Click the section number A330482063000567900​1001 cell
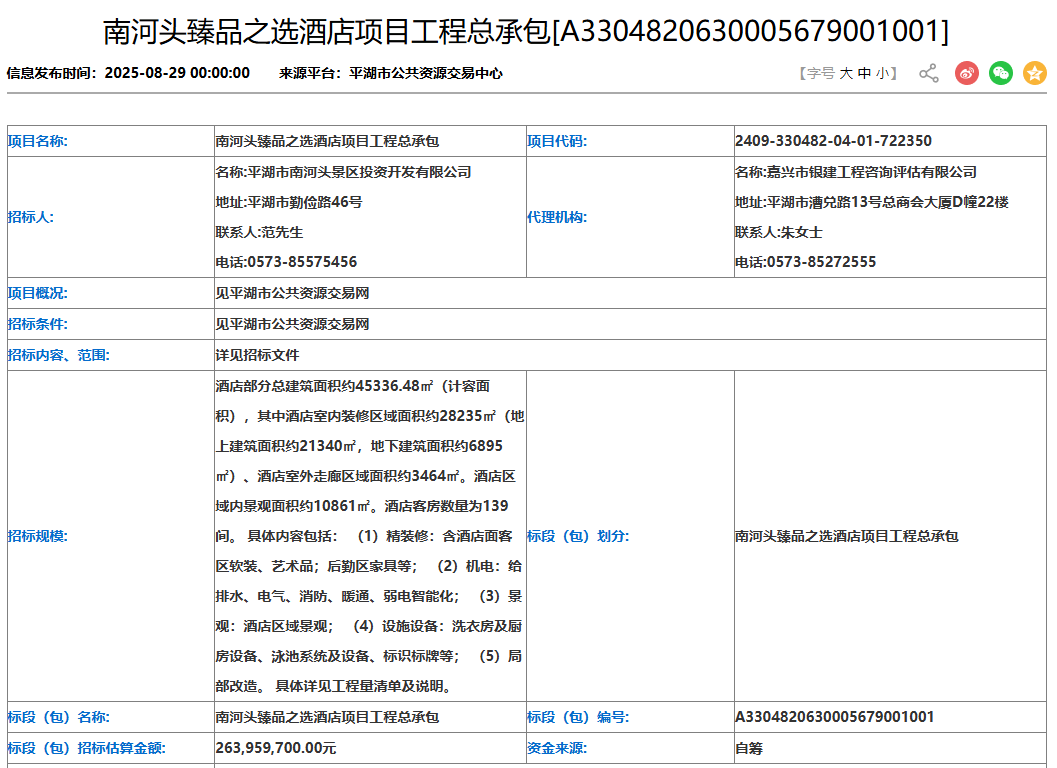 834,717
